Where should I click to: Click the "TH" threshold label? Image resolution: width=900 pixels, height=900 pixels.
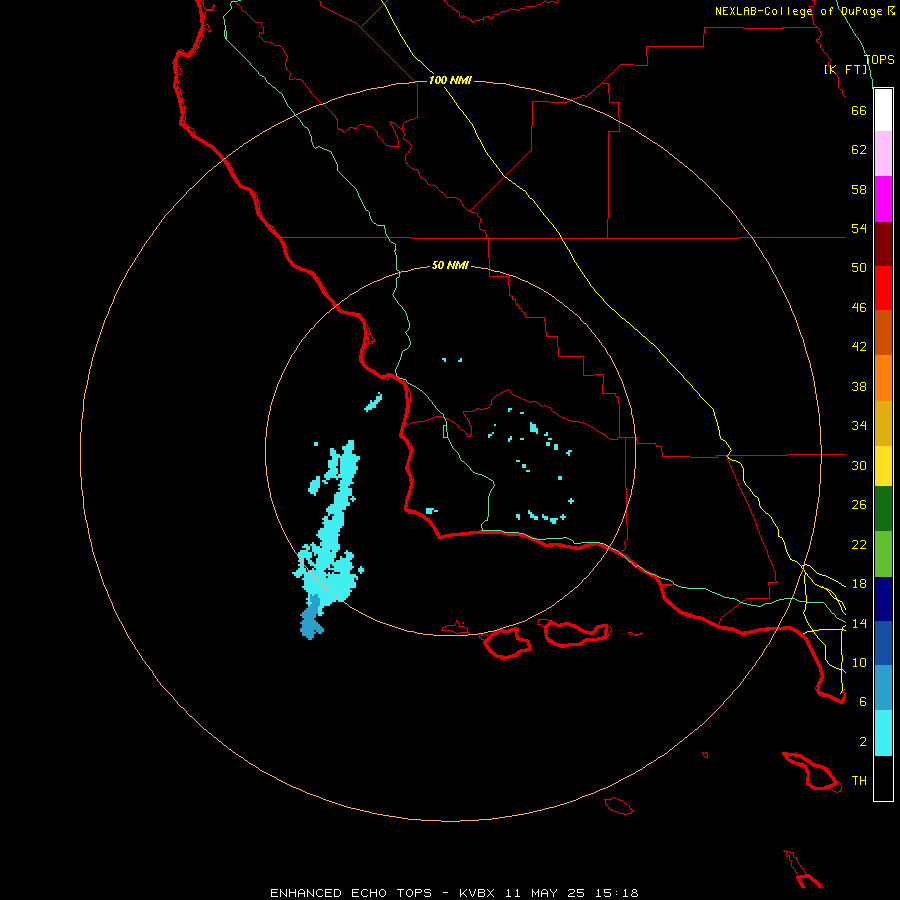tap(859, 781)
